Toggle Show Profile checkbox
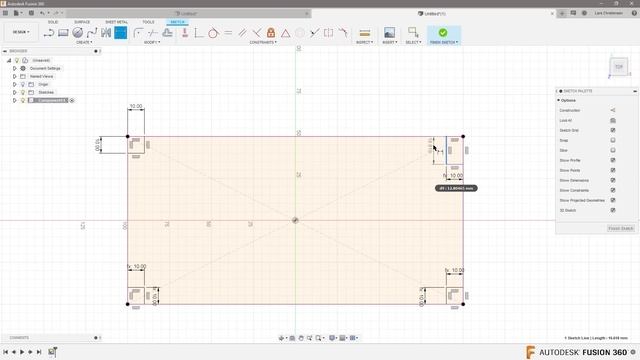The height and width of the screenshot is (360, 640). click(613, 160)
